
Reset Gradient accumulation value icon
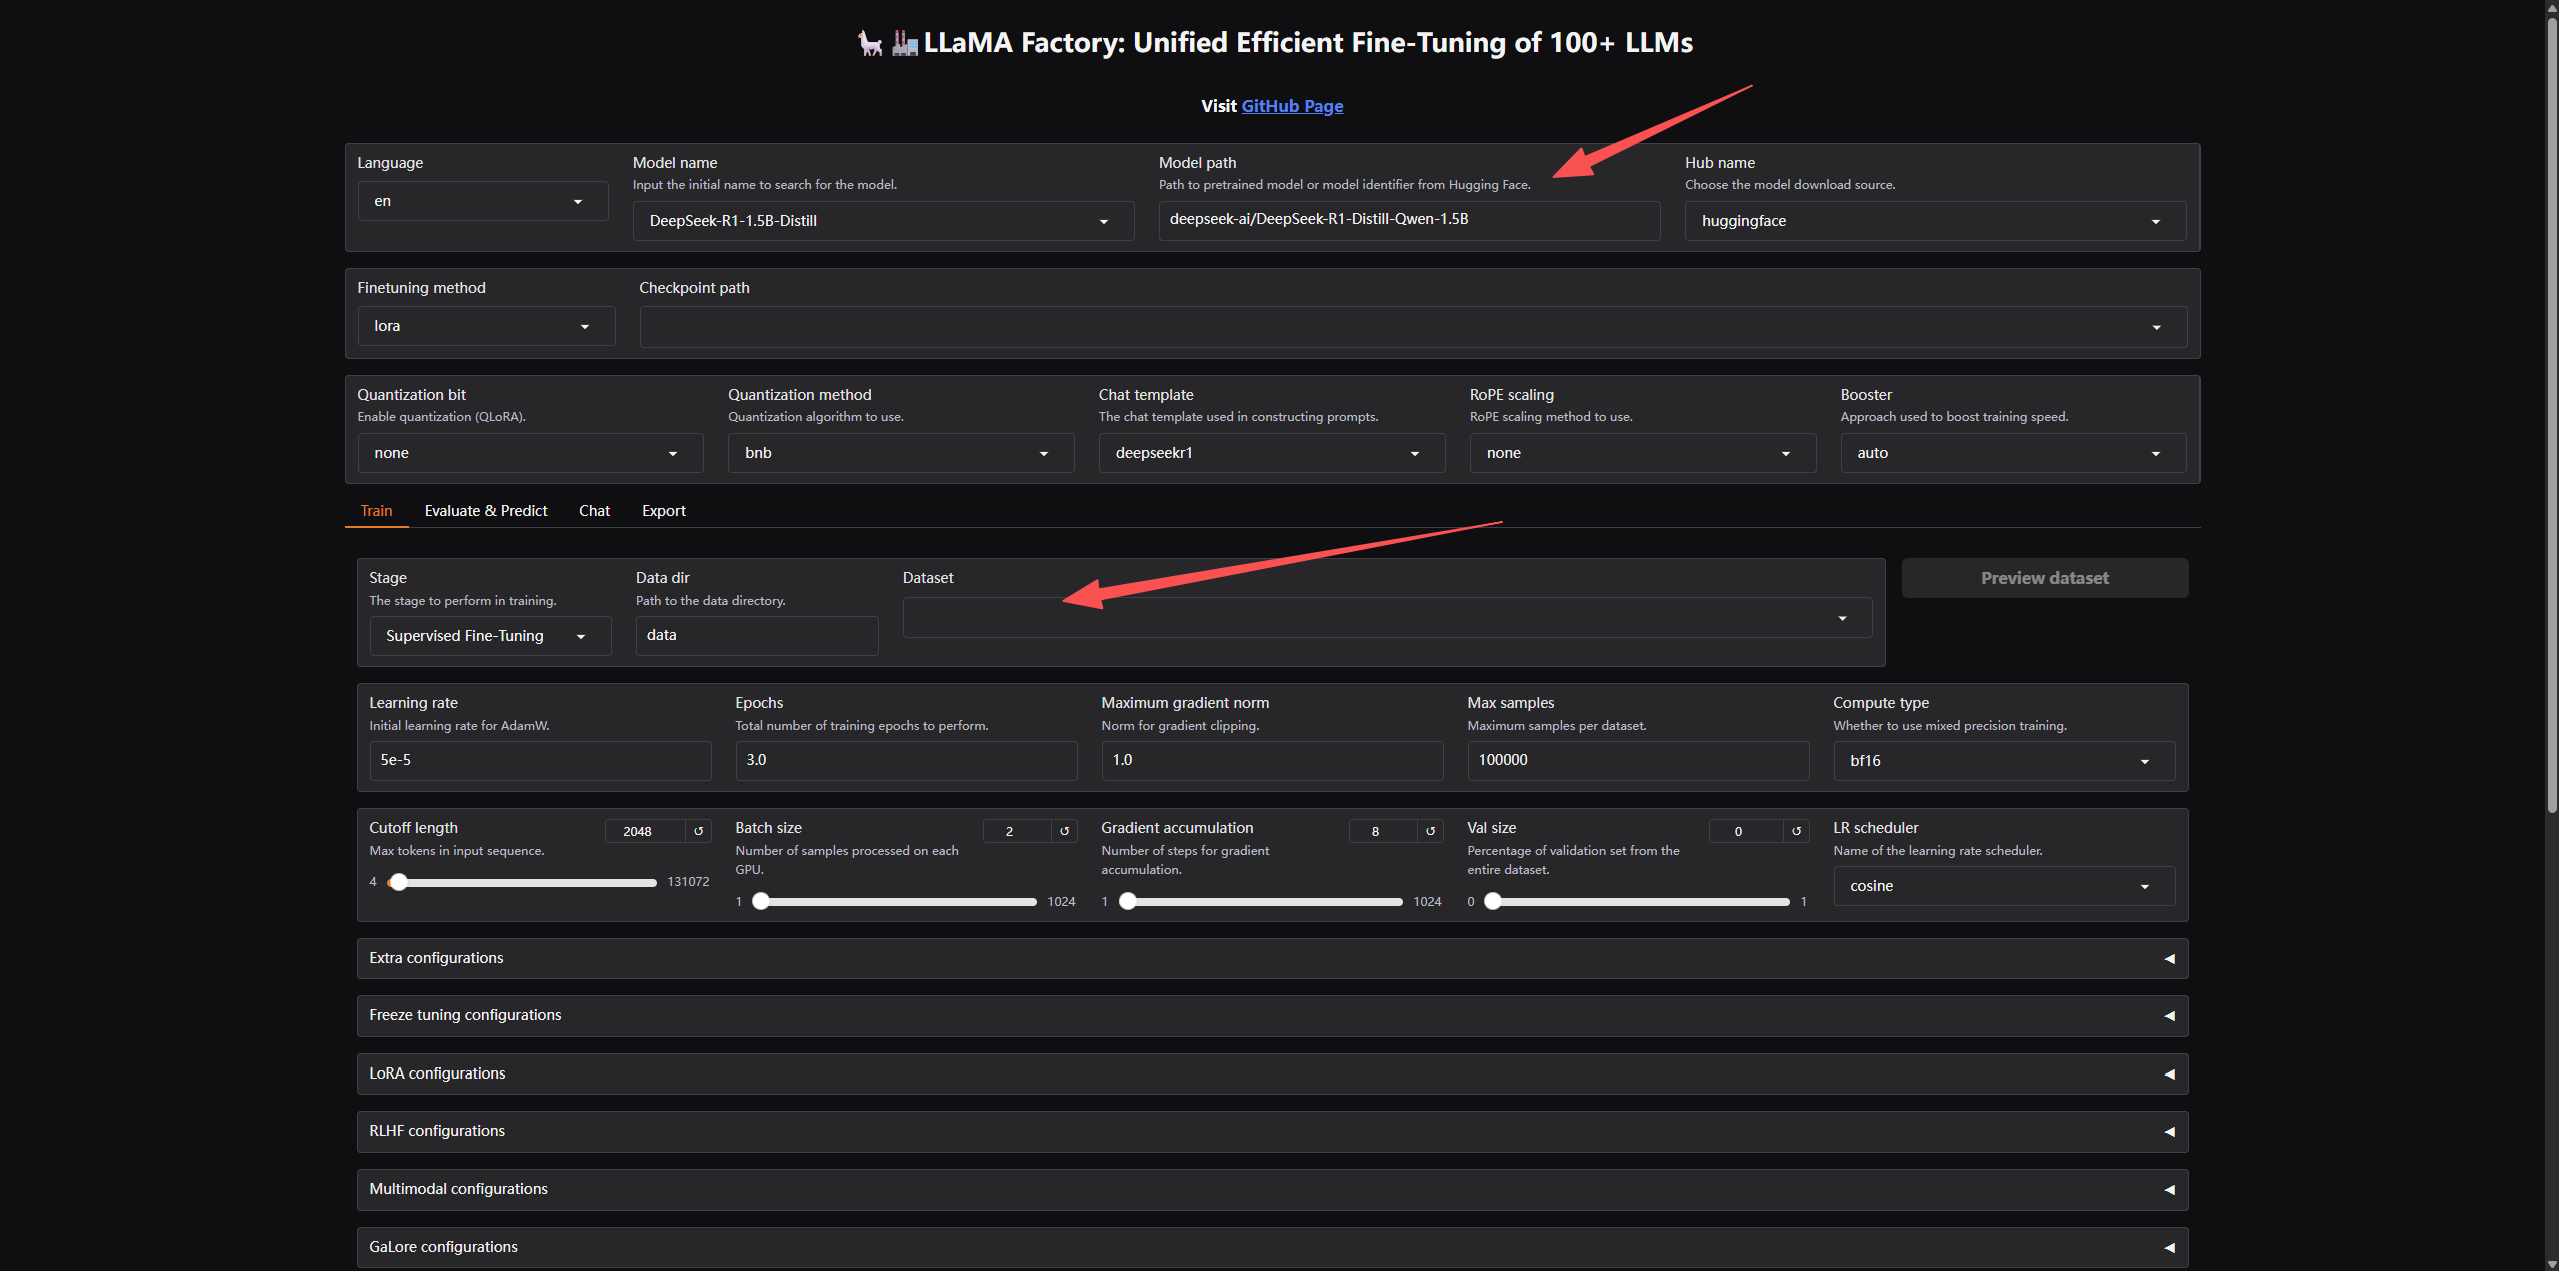pyautogui.click(x=1430, y=831)
